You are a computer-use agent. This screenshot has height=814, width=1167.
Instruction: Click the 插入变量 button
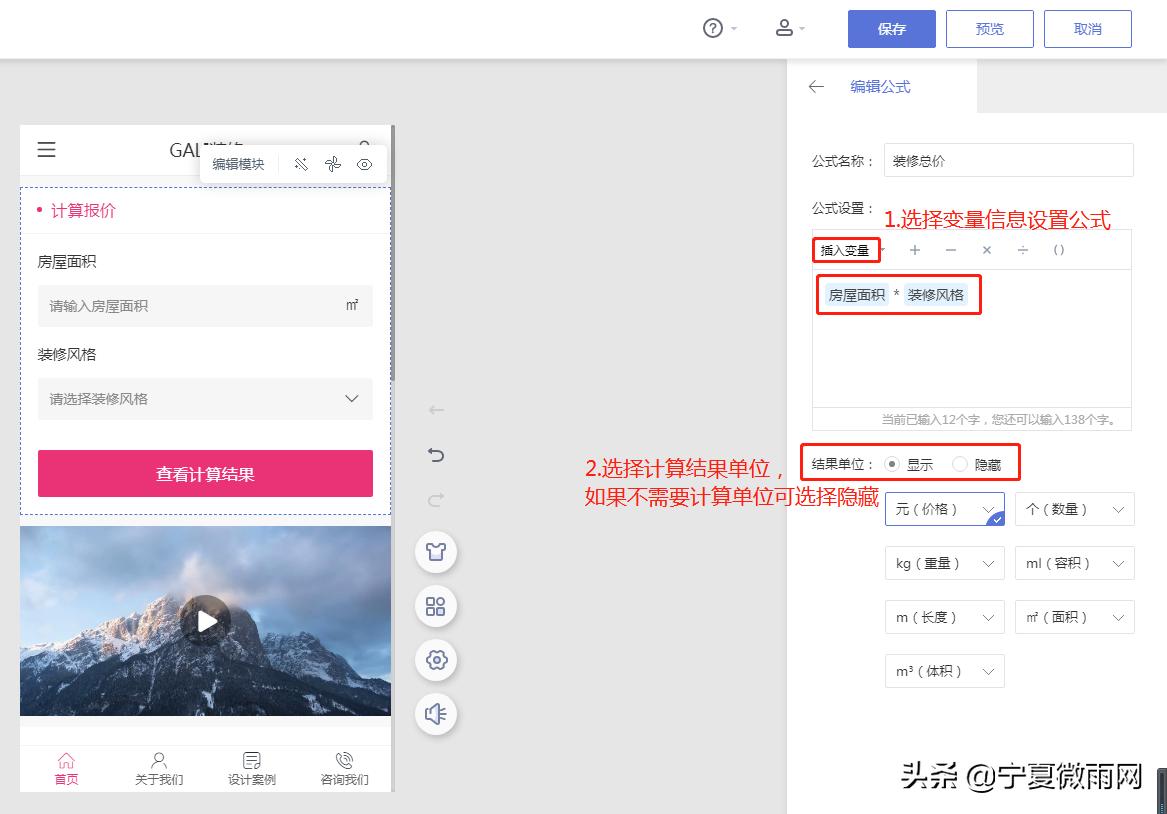point(845,251)
